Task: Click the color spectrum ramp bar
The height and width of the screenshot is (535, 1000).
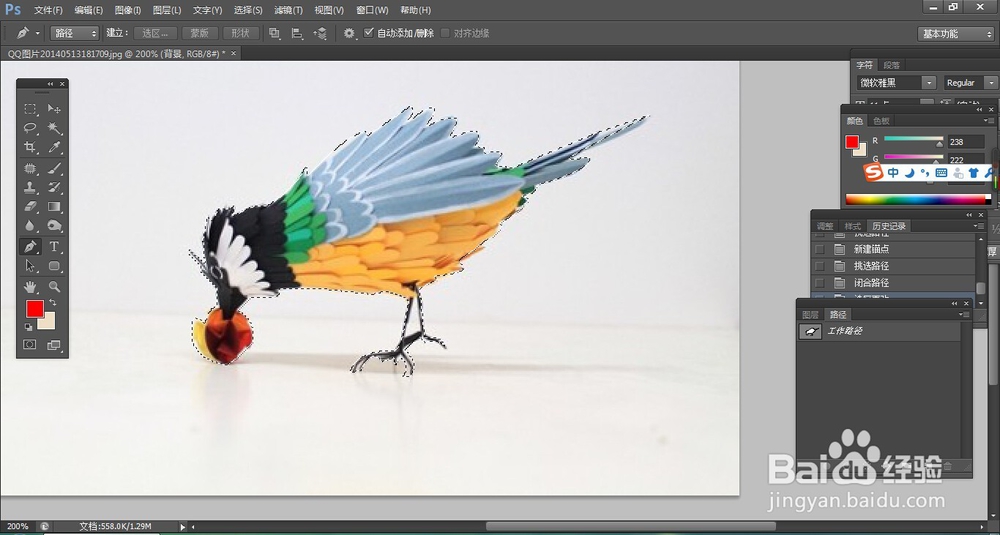Action: point(918,200)
